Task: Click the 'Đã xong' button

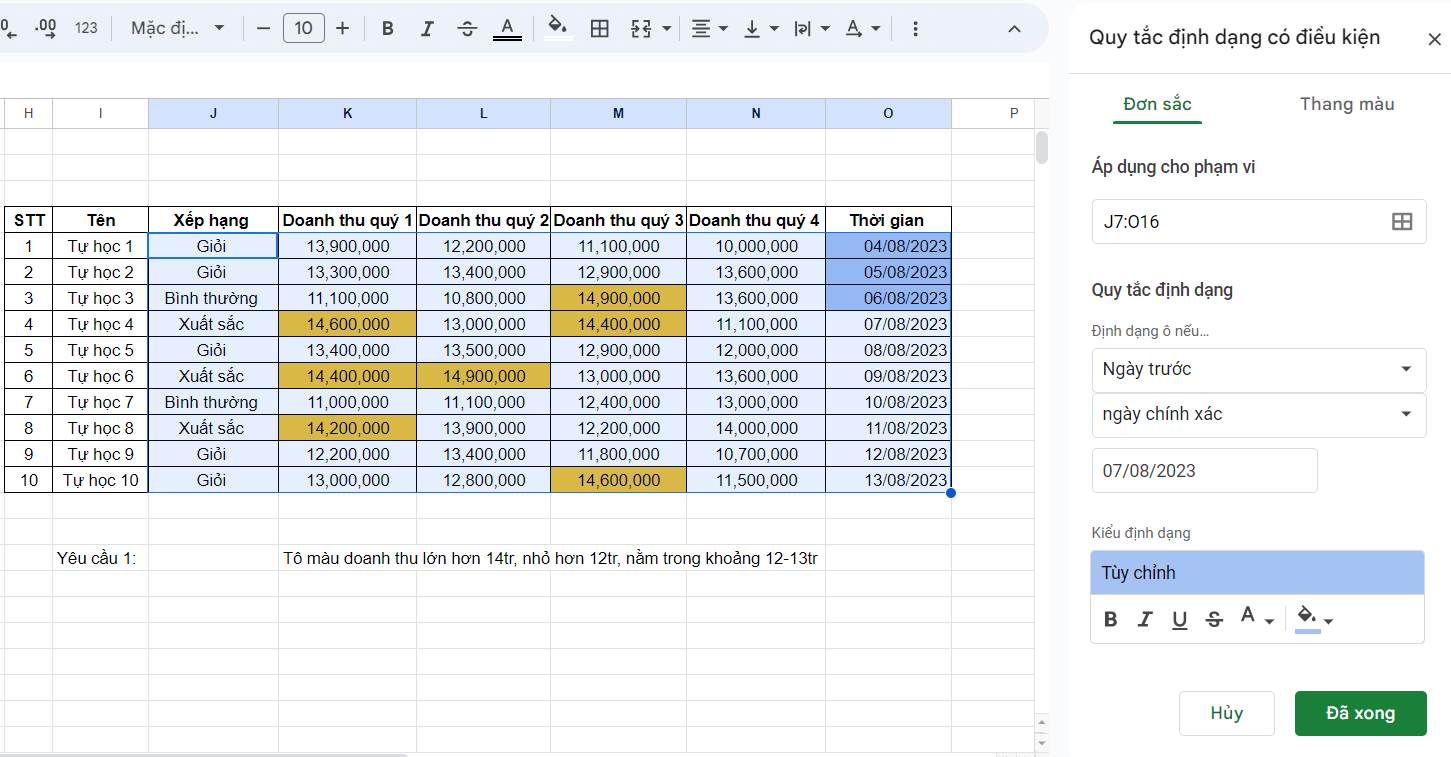Action: click(x=1360, y=713)
